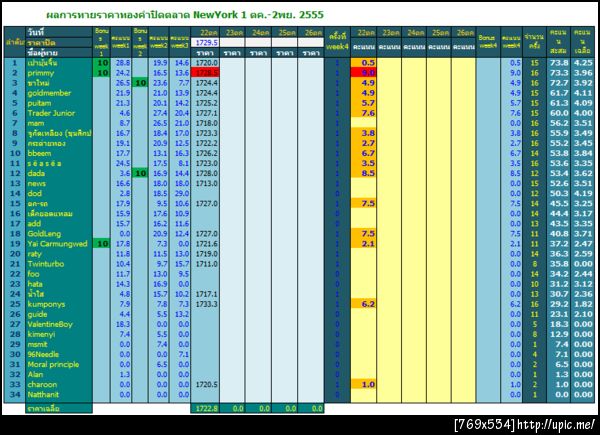600x435 pixels.
Task: Click the 1733.3 price guess for kumponys
Action: (x=205, y=304)
